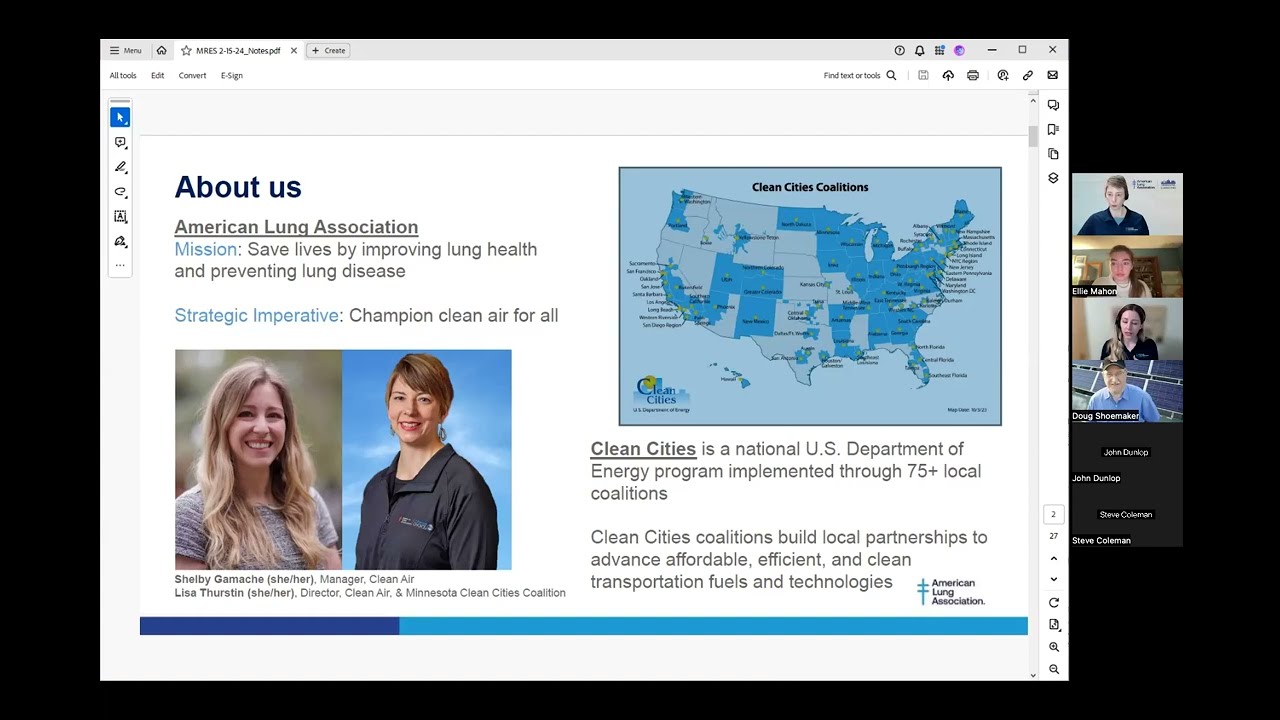Click the About us heading
The image size is (1280, 720).
238,187
